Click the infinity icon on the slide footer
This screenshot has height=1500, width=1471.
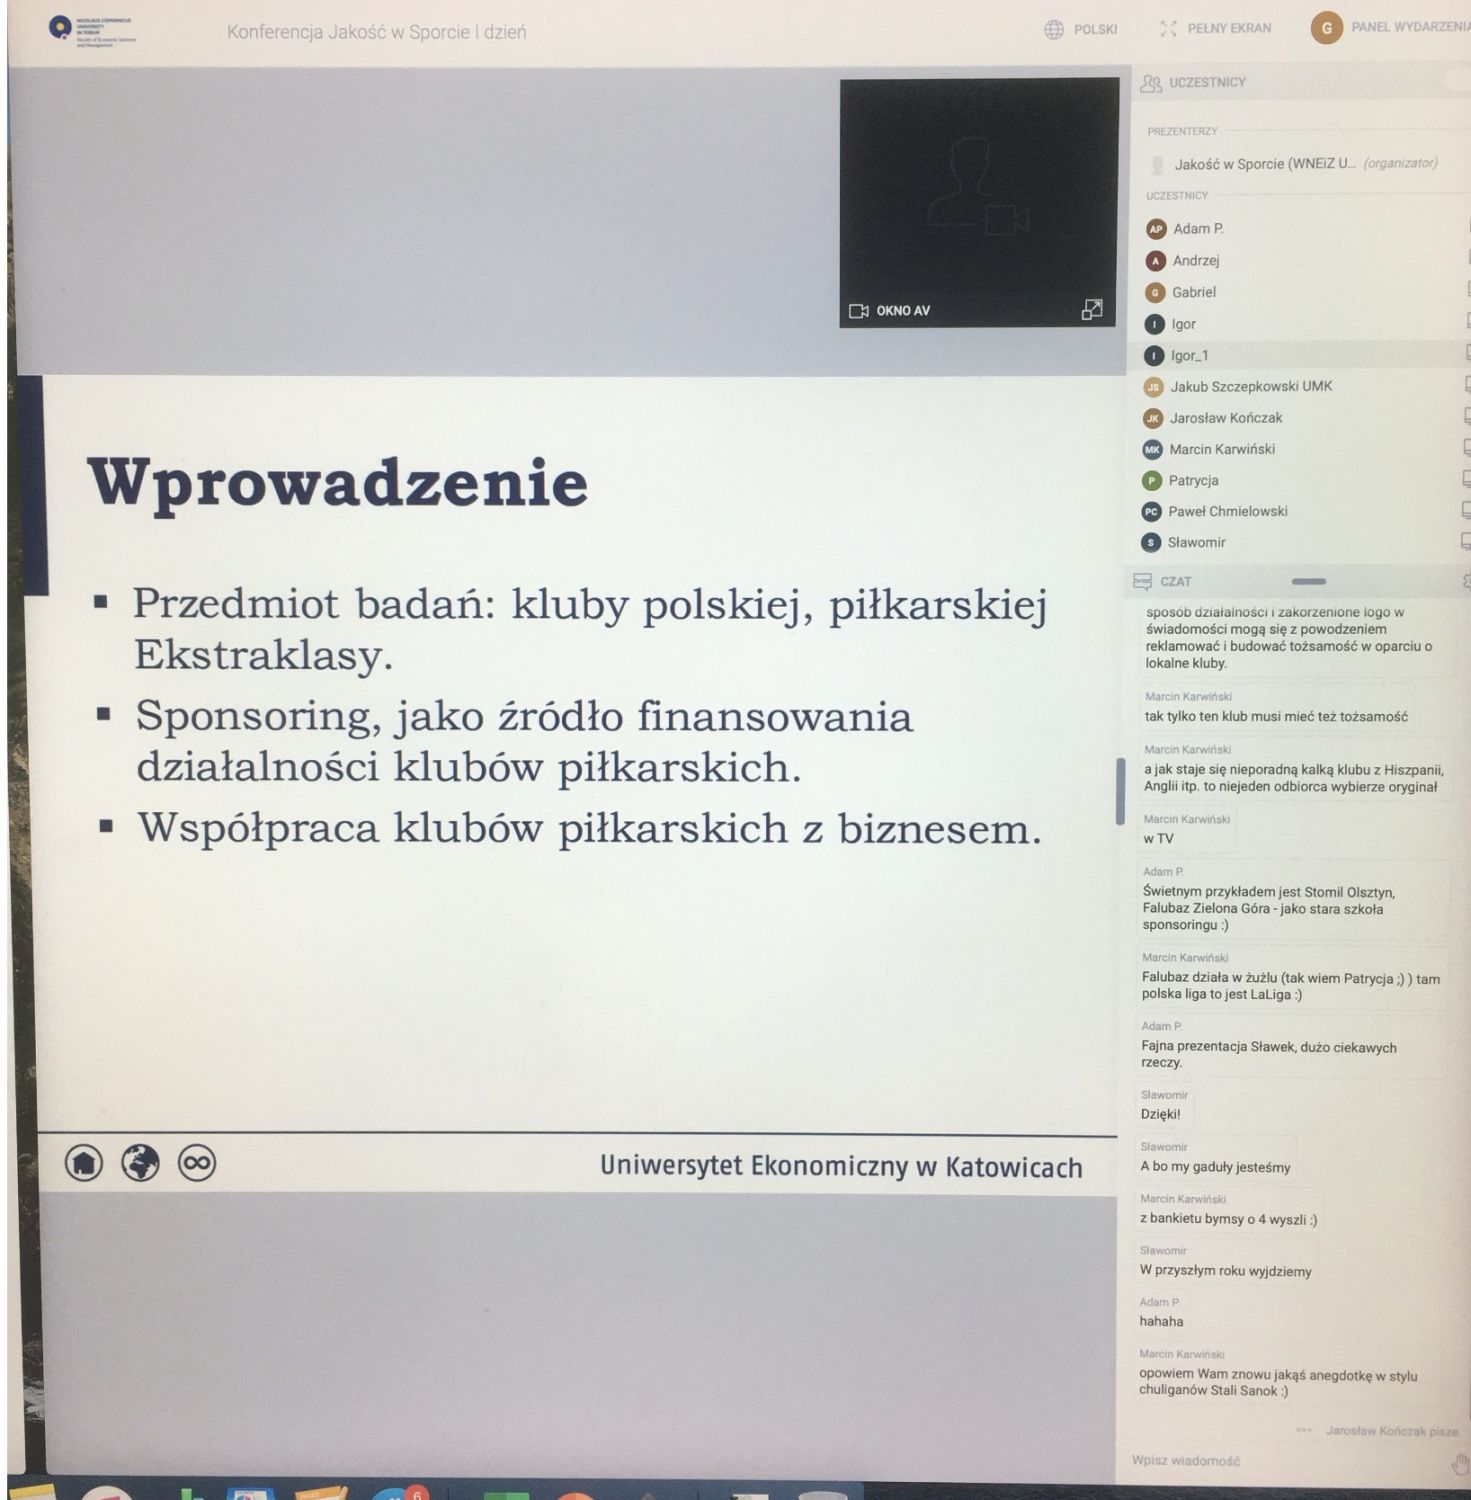[197, 1163]
